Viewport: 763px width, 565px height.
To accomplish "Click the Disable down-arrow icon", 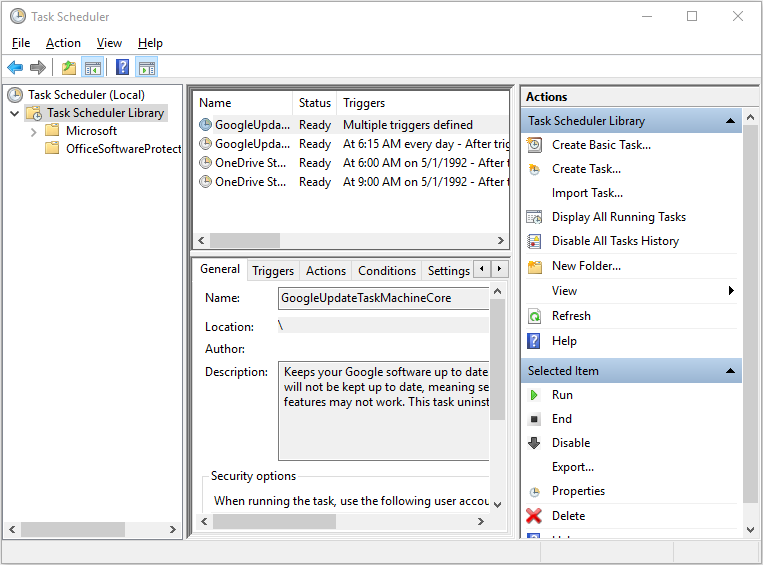I will click(534, 443).
